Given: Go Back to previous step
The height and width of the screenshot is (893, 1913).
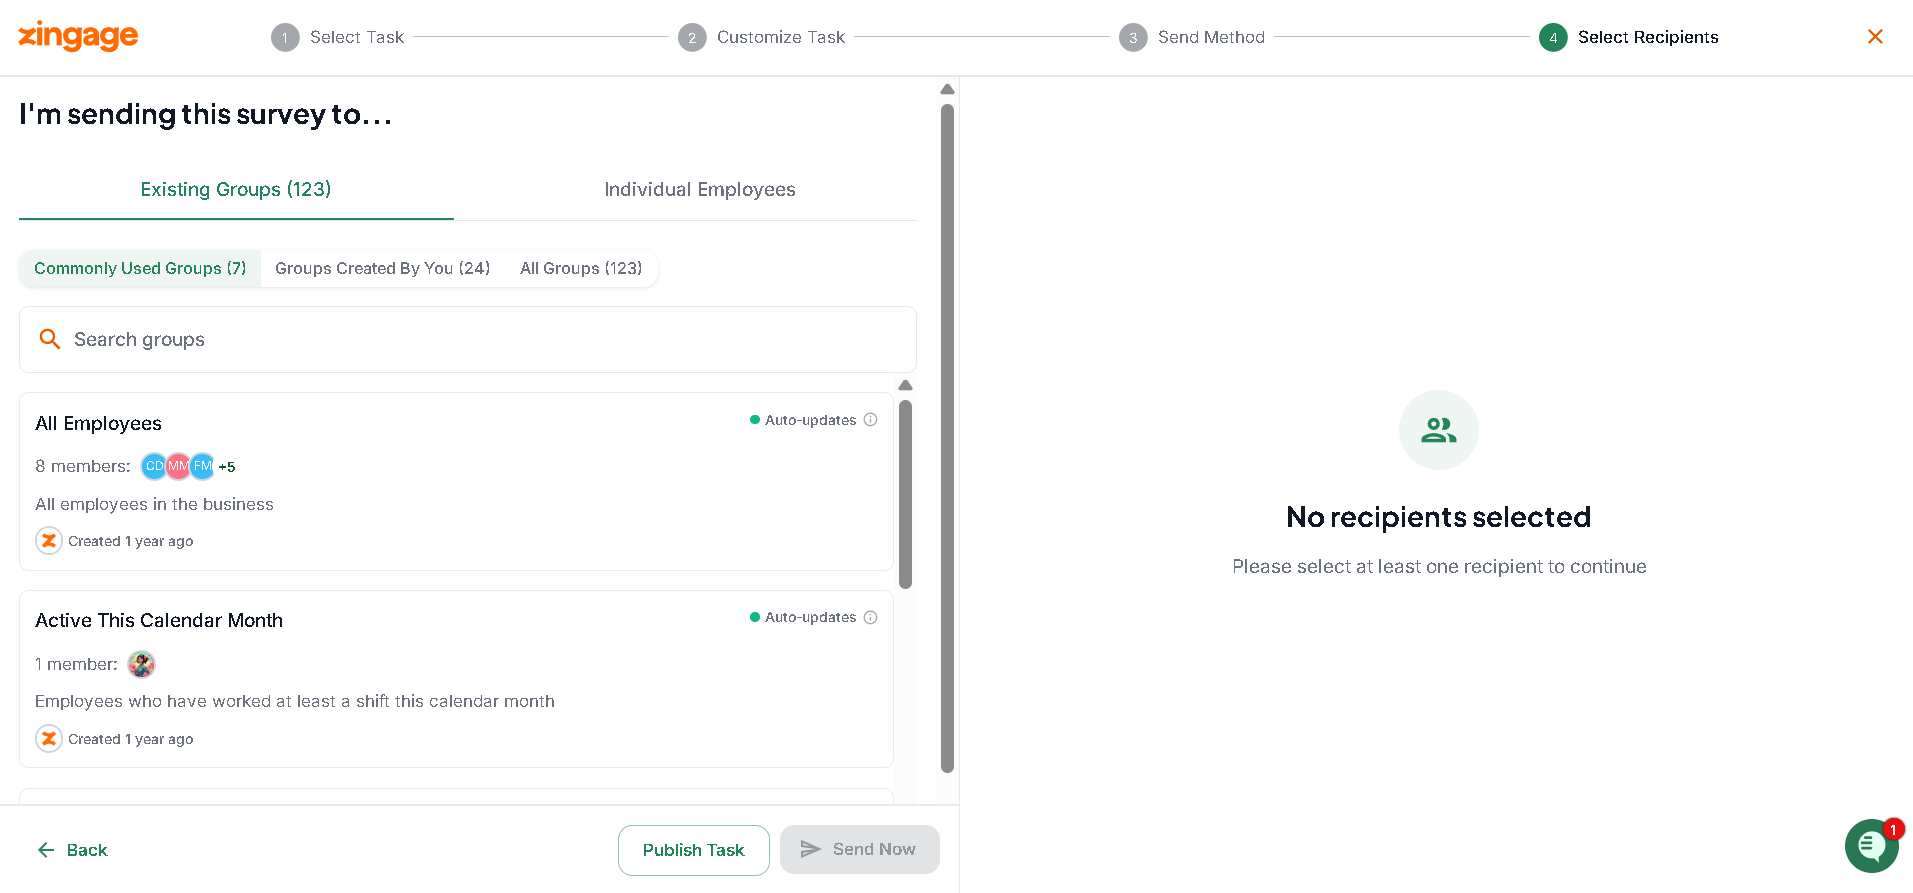Looking at the screenshot, I should [72, 850].
